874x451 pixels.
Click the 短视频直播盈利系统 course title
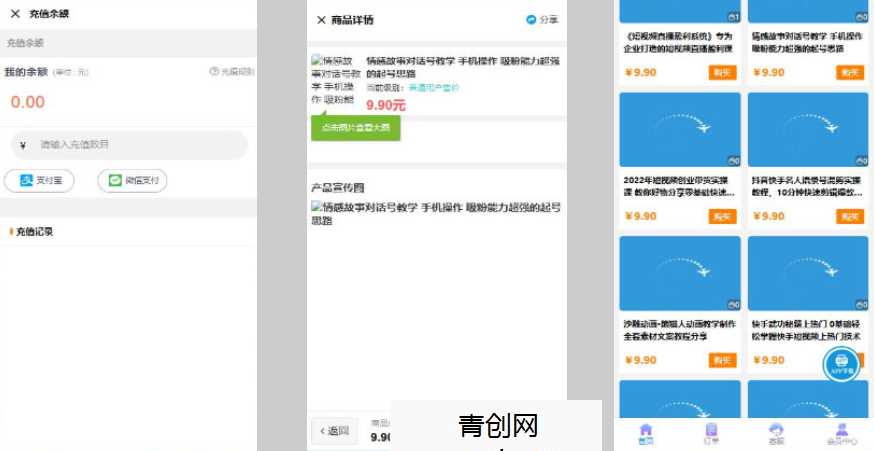coord(679,42)
